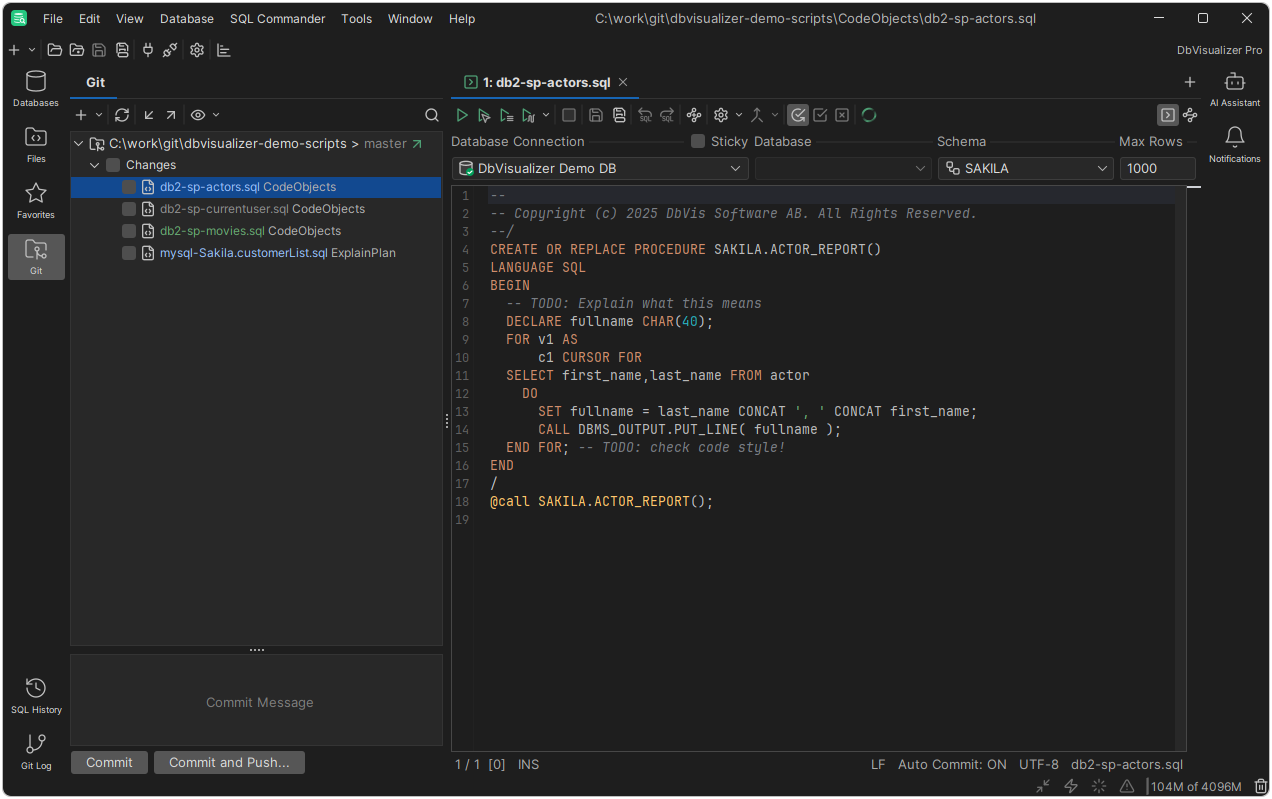Check the db2-sp-currentuser.sql file checkbox
This screenshot has width=1272, height=799.
129,209
